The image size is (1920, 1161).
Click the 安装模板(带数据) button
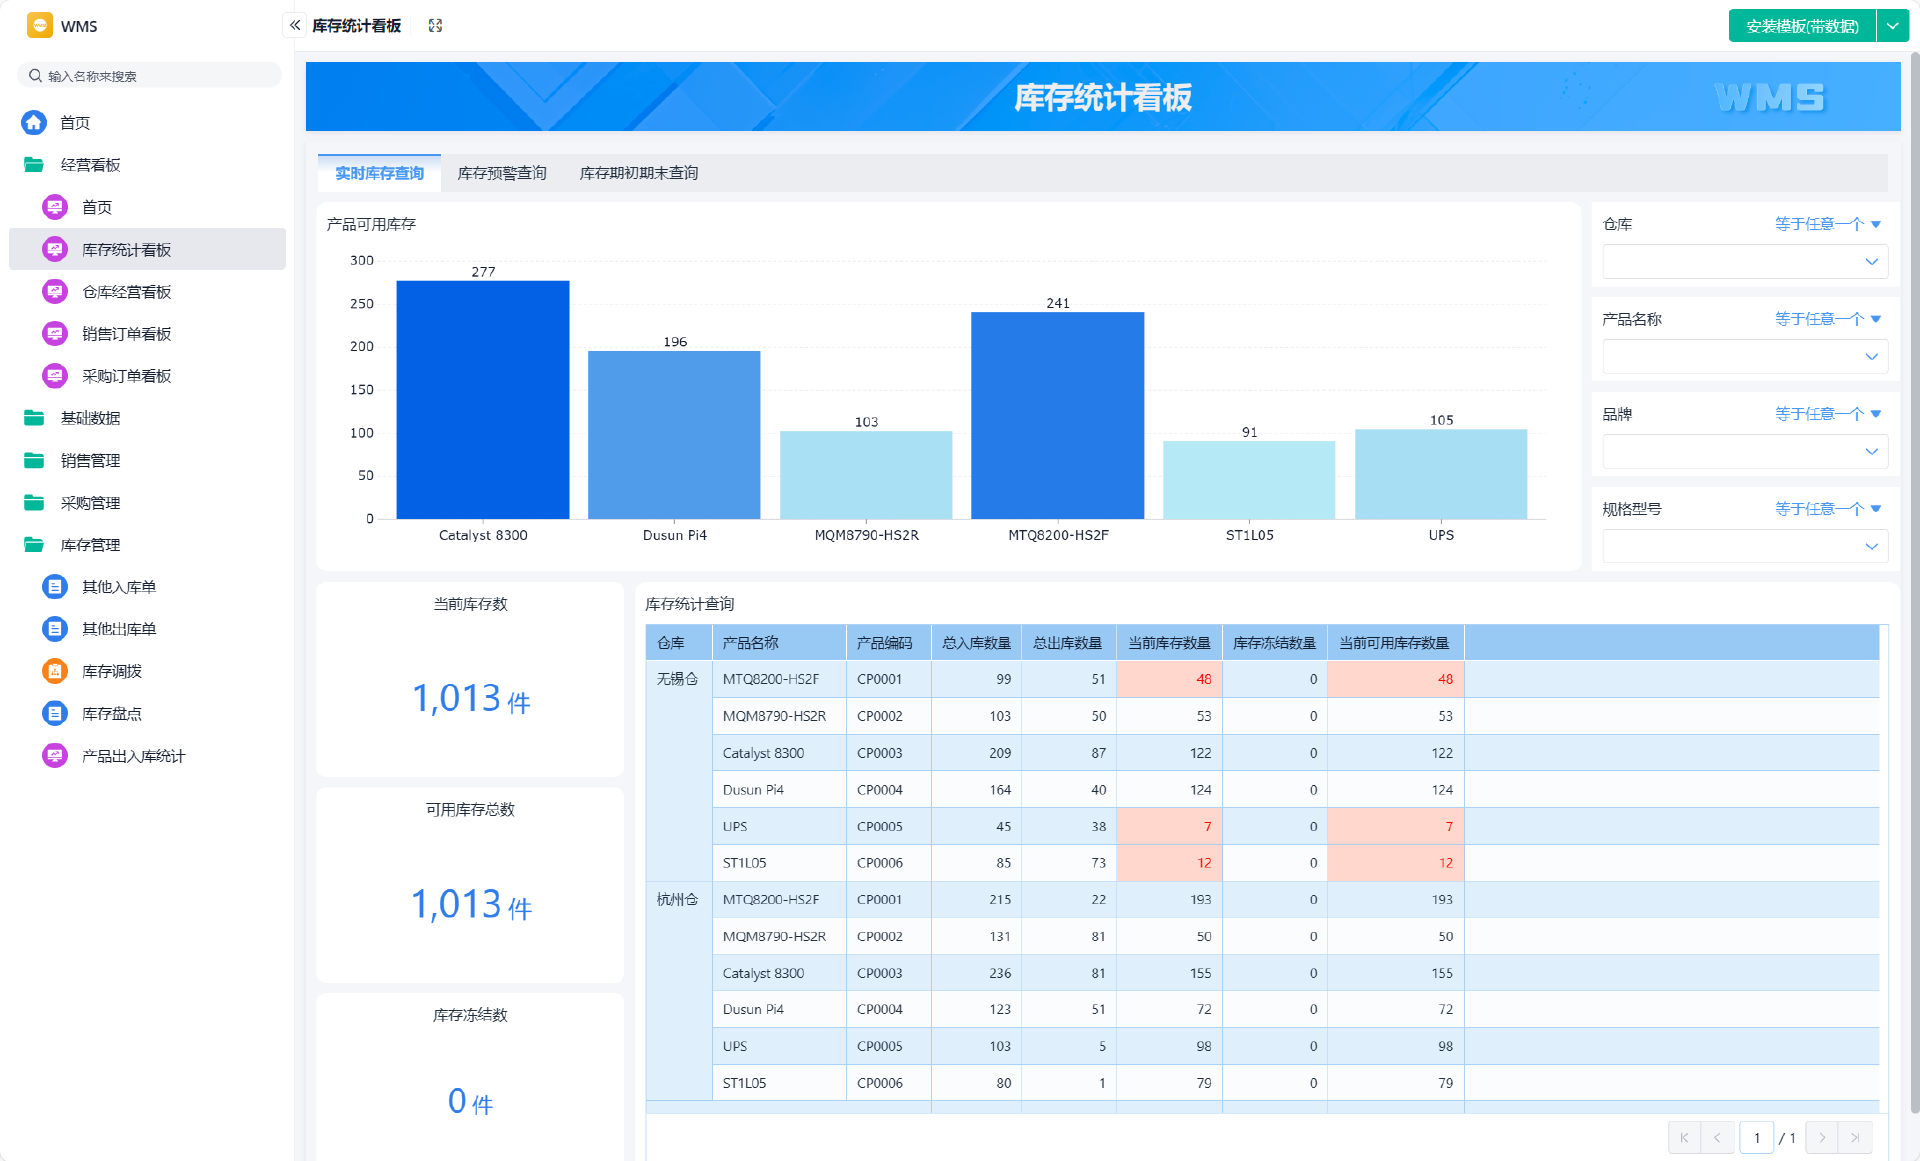click(1802, 26)
